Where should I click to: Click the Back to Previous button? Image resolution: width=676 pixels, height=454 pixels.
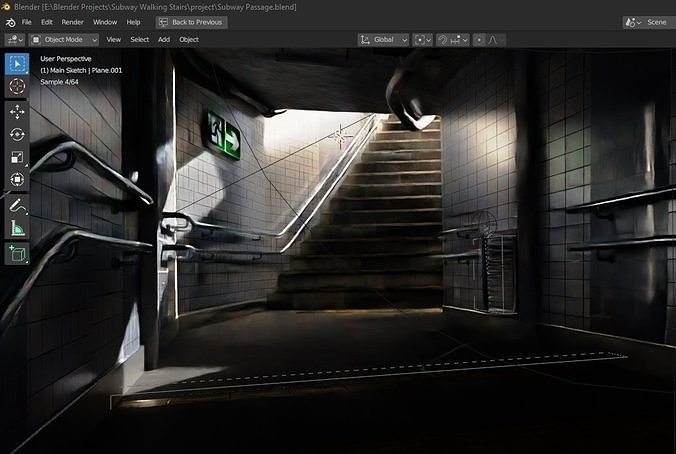pyautogui.click(x=191, y=22)
